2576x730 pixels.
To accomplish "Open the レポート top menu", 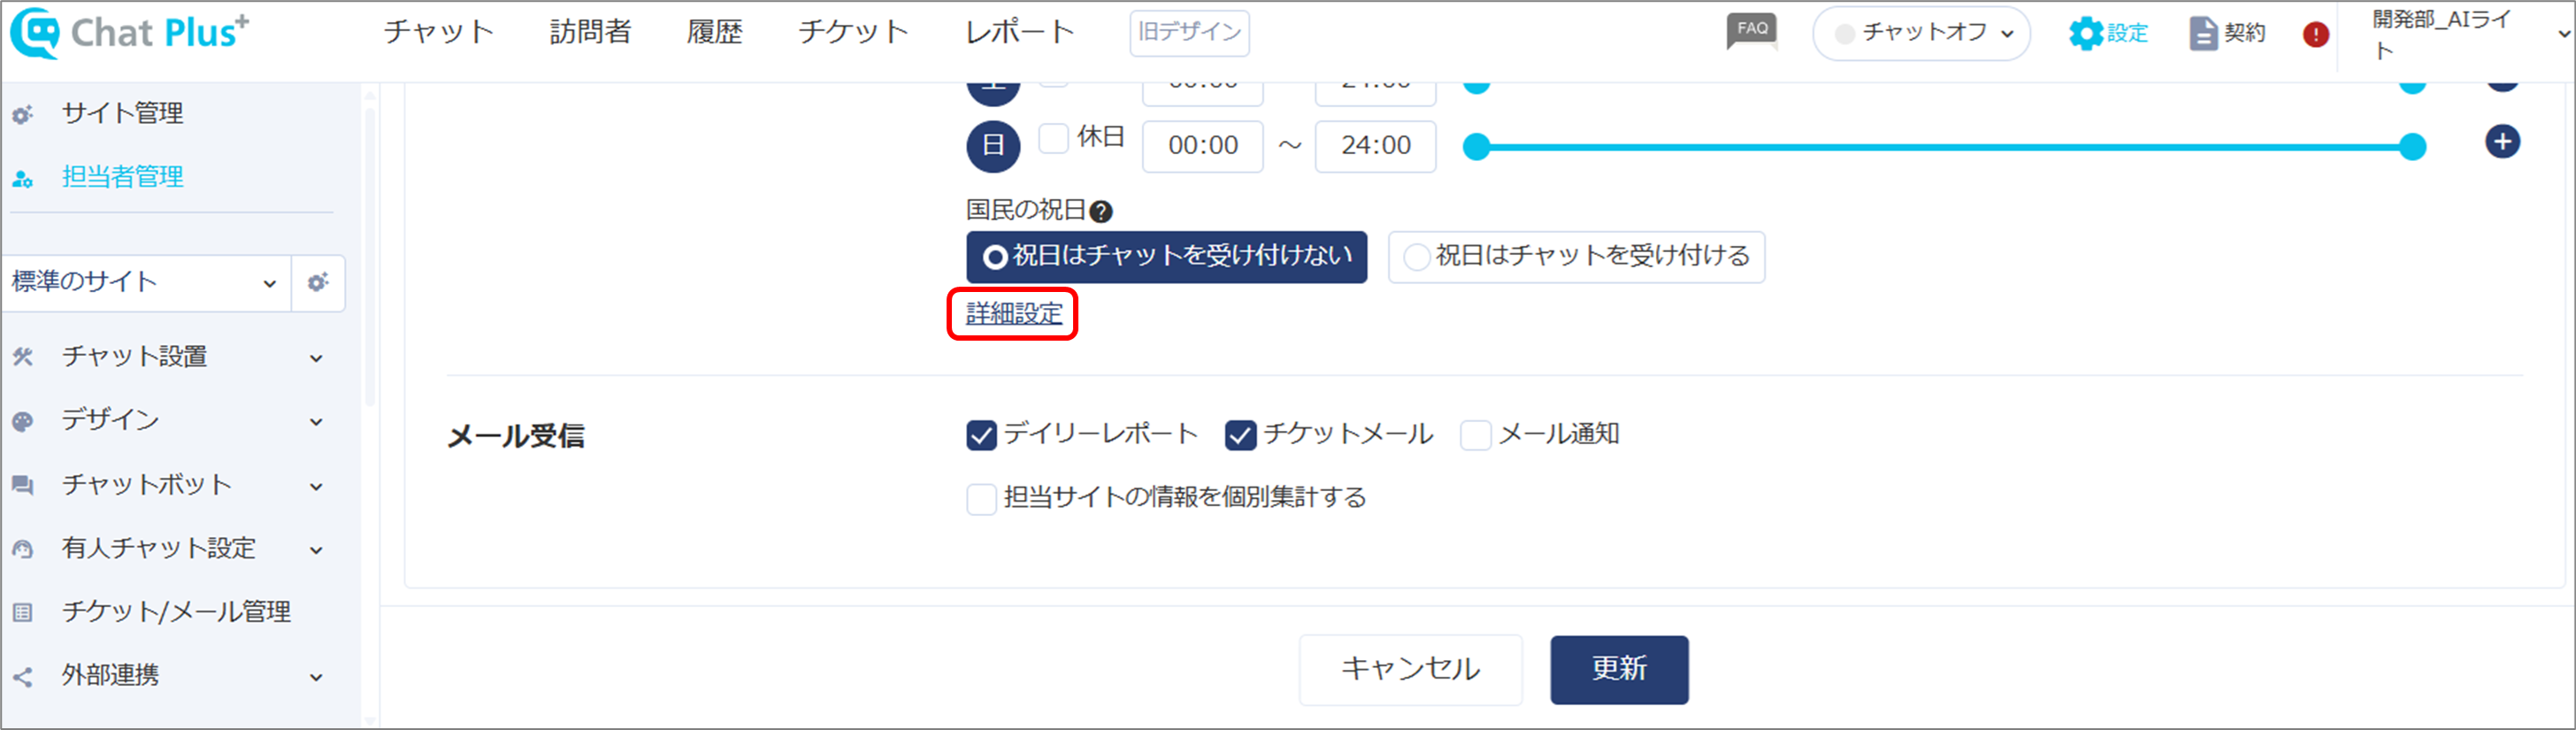I will click(1019, 32).
